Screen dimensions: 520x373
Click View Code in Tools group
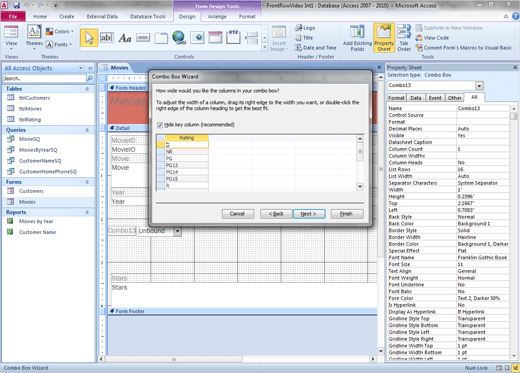(x=432, y=38)
